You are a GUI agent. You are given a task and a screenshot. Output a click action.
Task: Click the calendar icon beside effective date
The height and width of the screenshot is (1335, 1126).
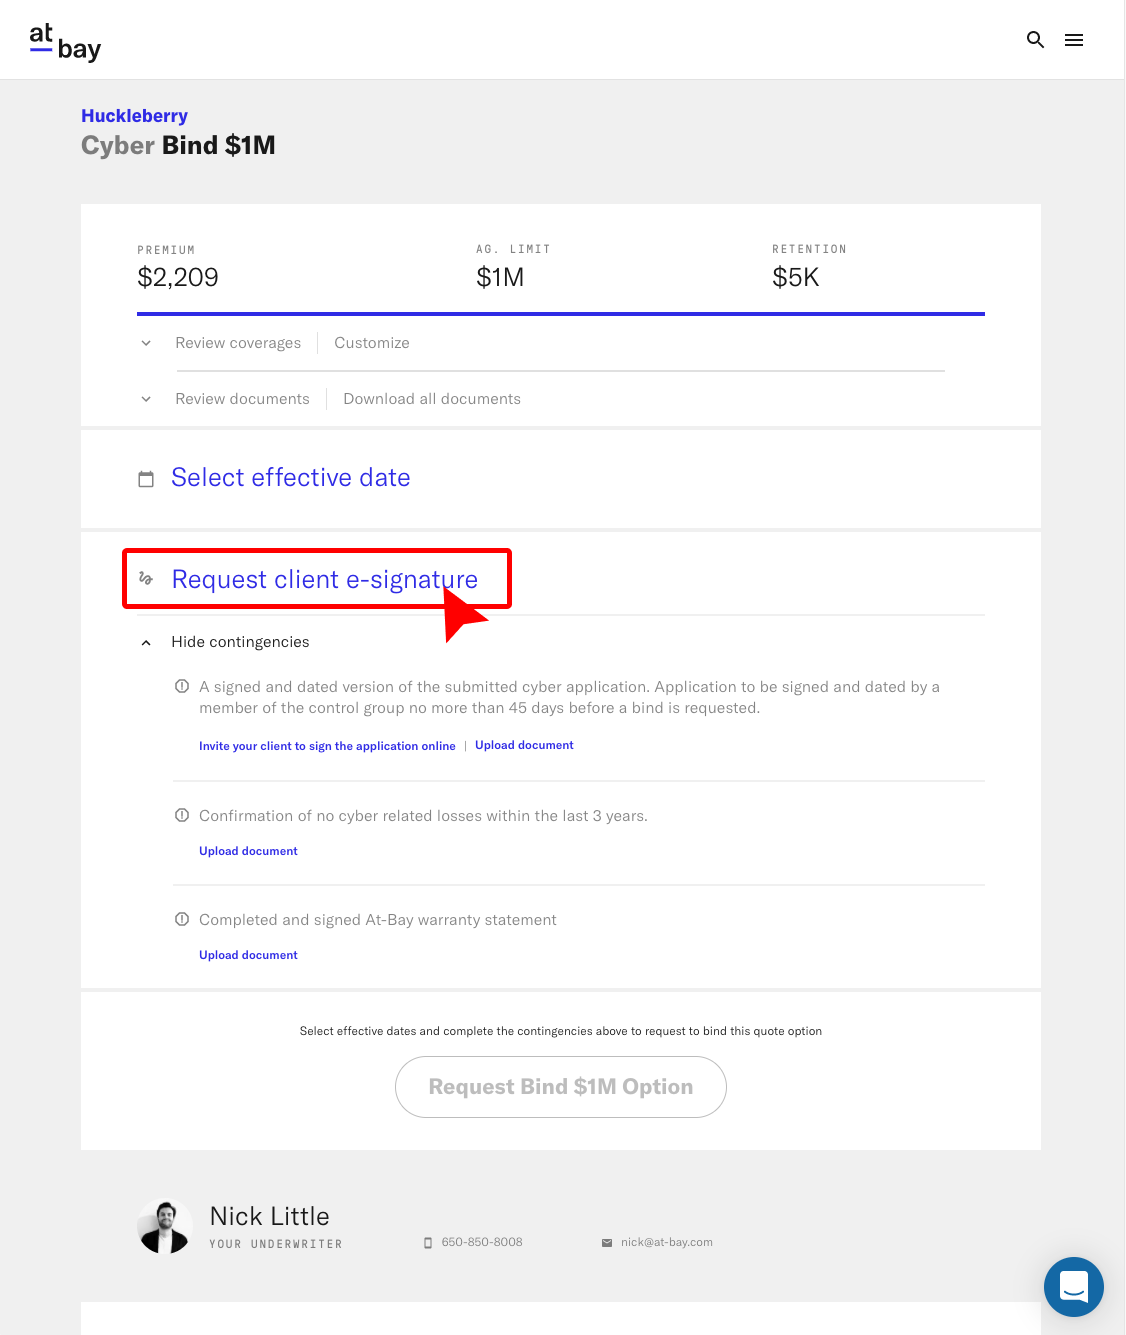tap(146, 479)
